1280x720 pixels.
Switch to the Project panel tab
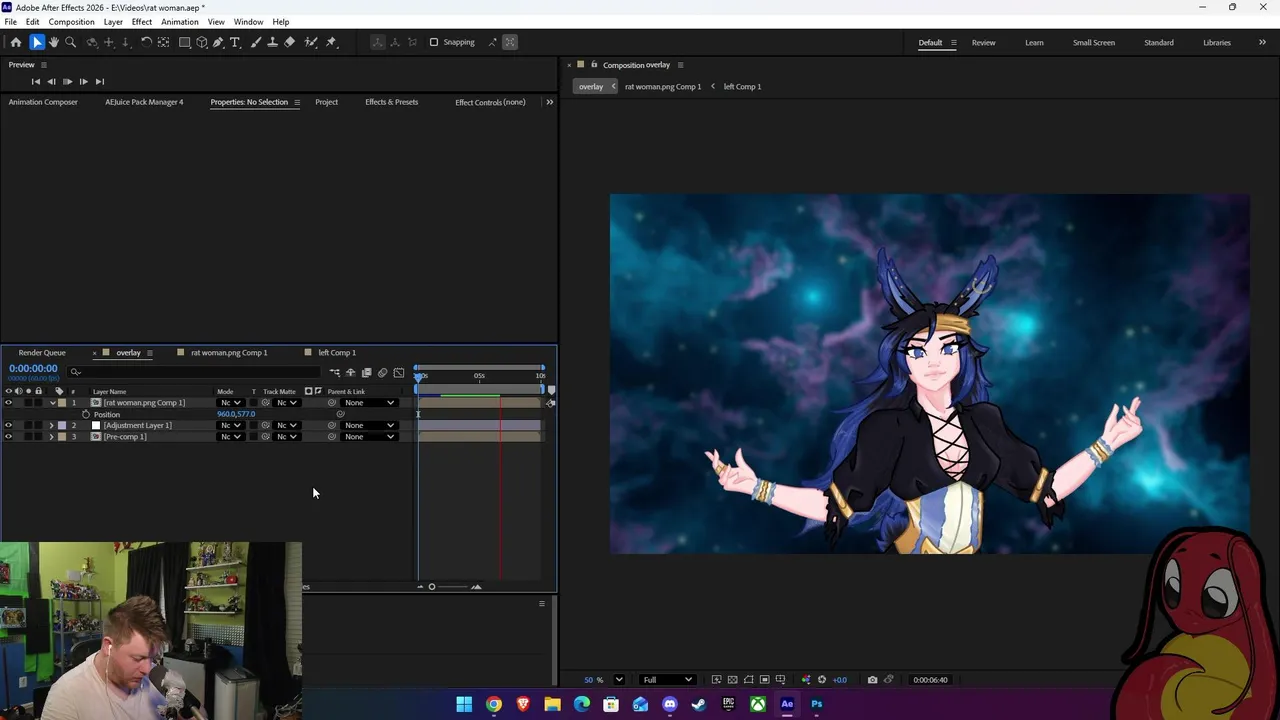[326, 102]
